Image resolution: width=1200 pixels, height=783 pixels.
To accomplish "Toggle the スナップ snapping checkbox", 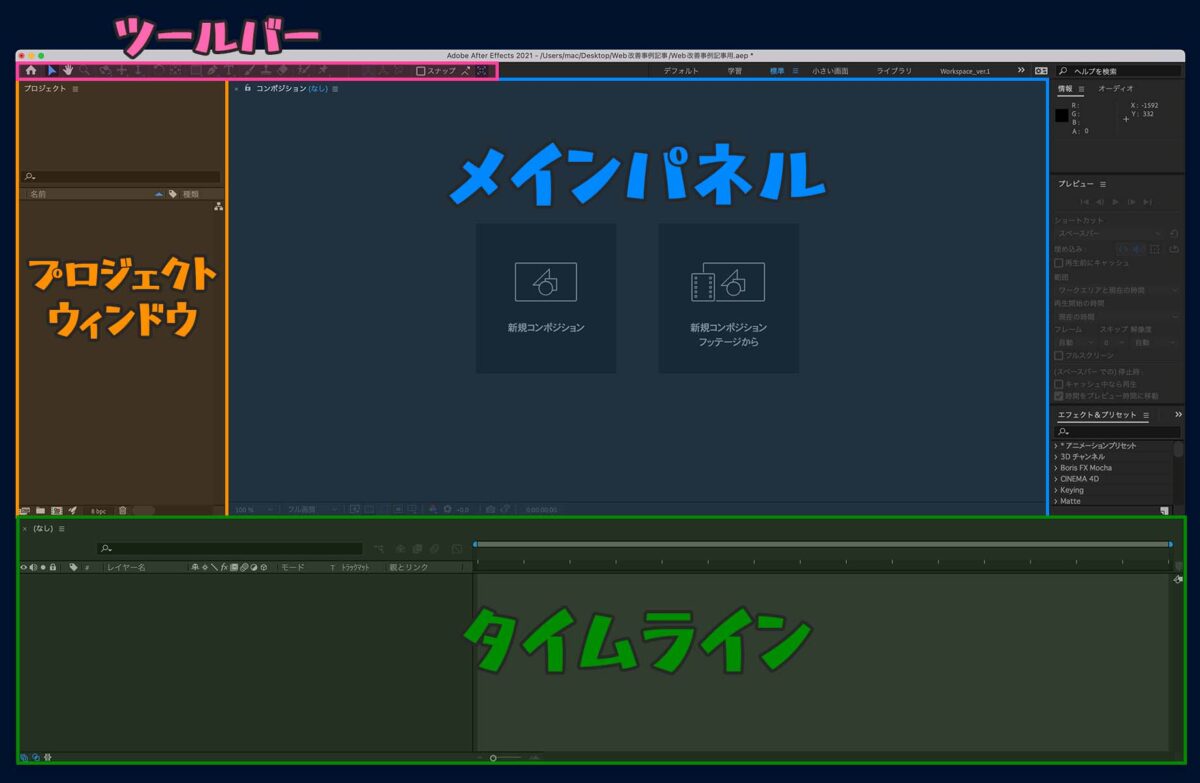I will 421,71.
